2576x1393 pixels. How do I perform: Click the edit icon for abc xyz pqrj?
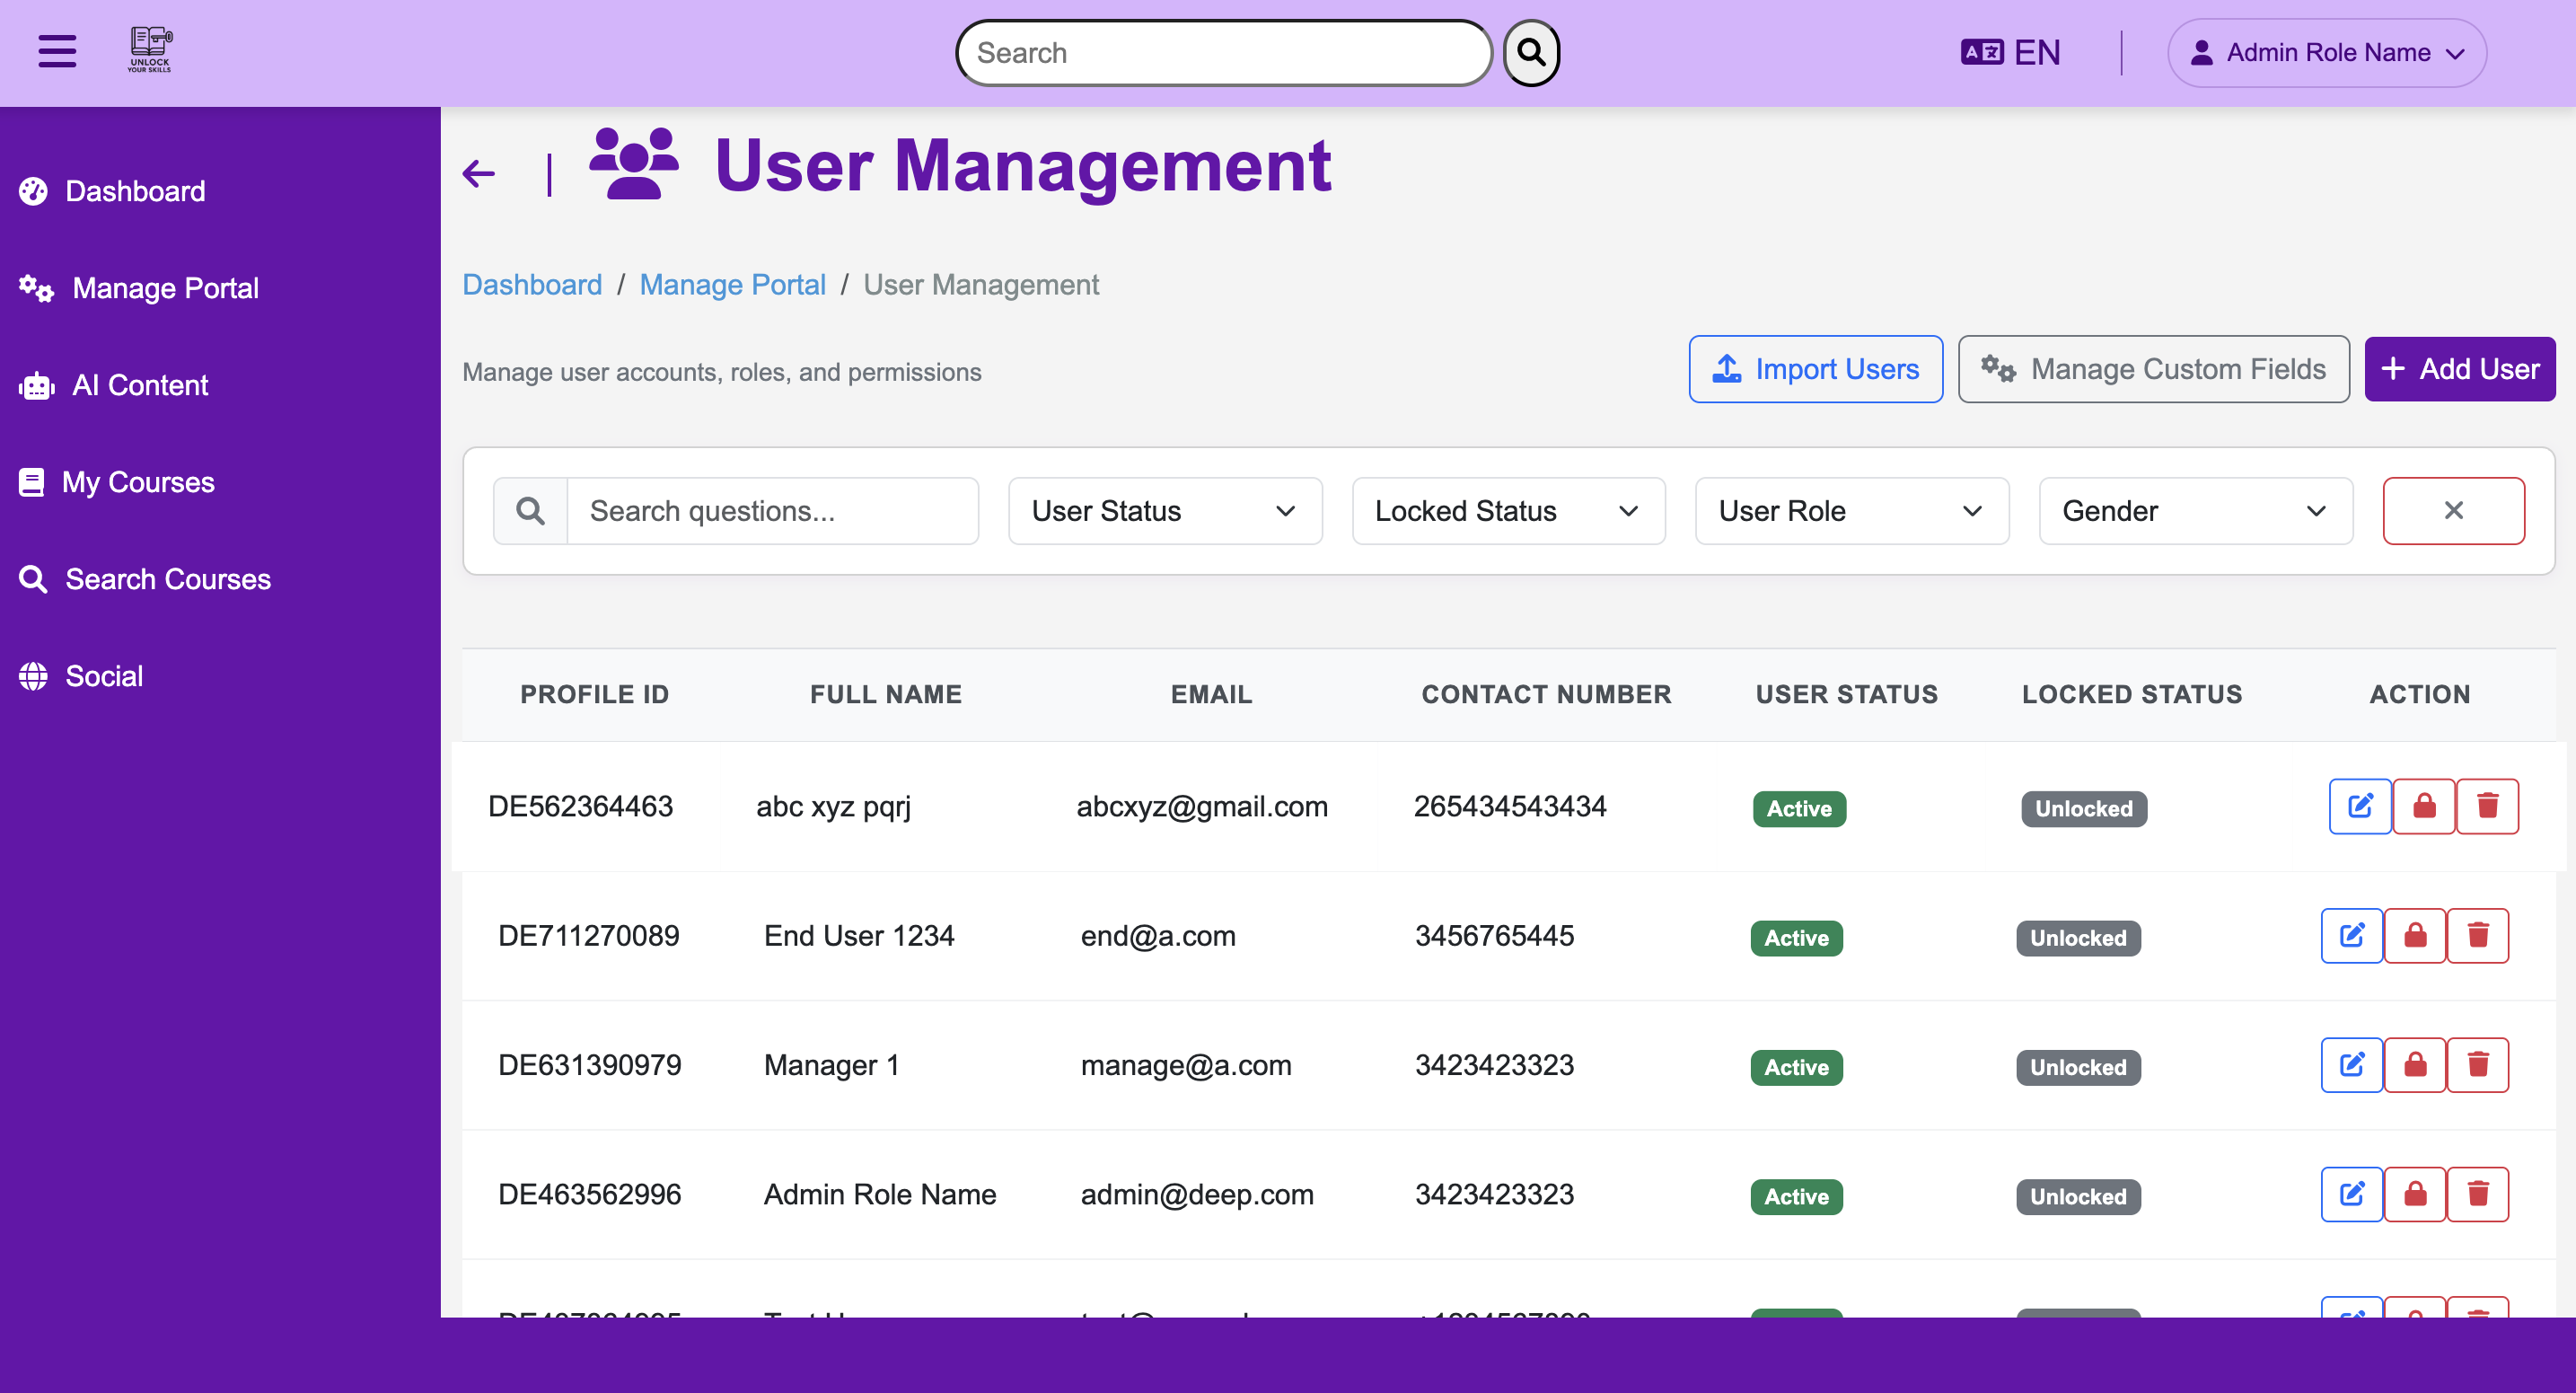(2360, 806)
